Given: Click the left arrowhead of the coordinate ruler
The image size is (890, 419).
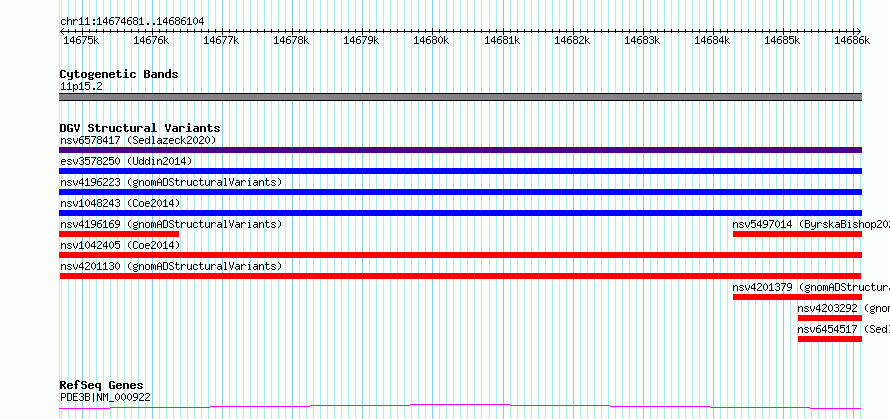Looking at the screenshot, I should (x=62, y=31).
